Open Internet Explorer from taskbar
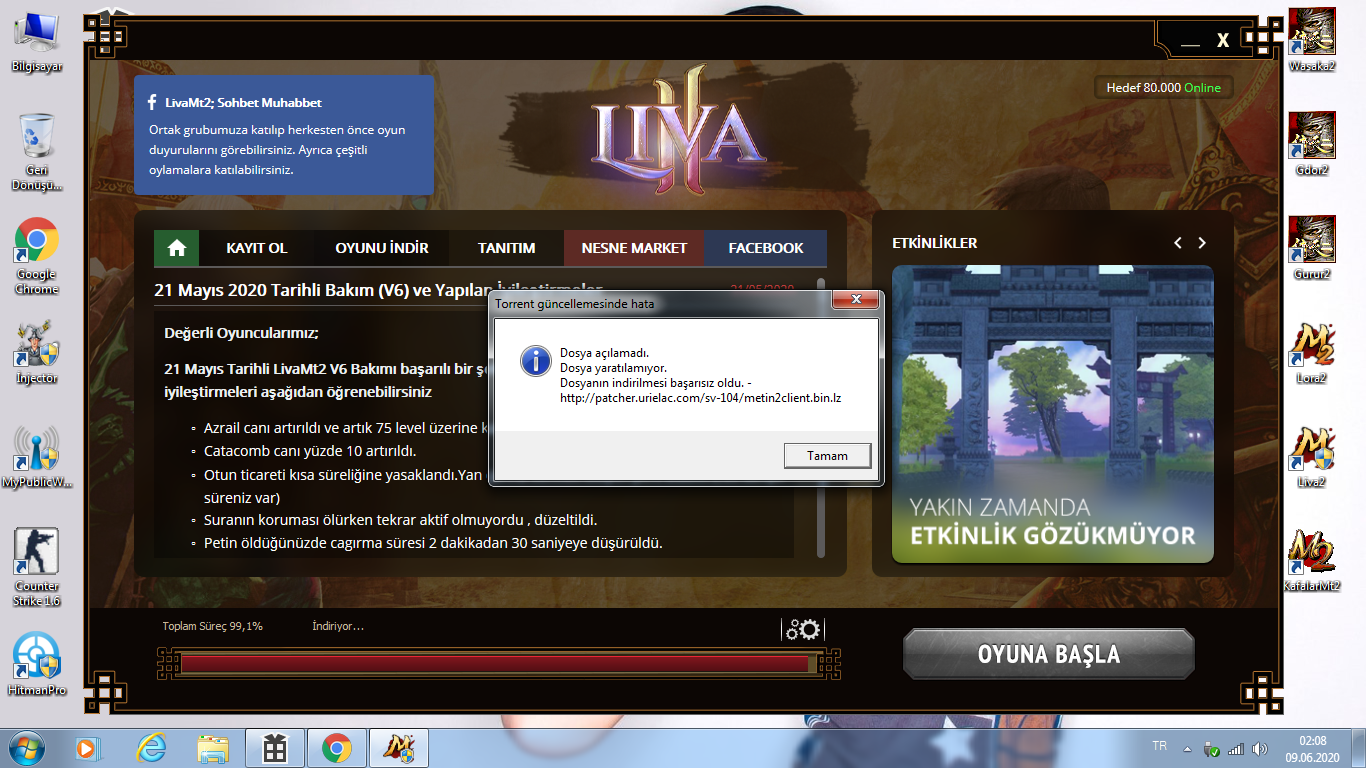This screenshot has width=1366, height=768. pyautogui.click(x=151, y=748)
